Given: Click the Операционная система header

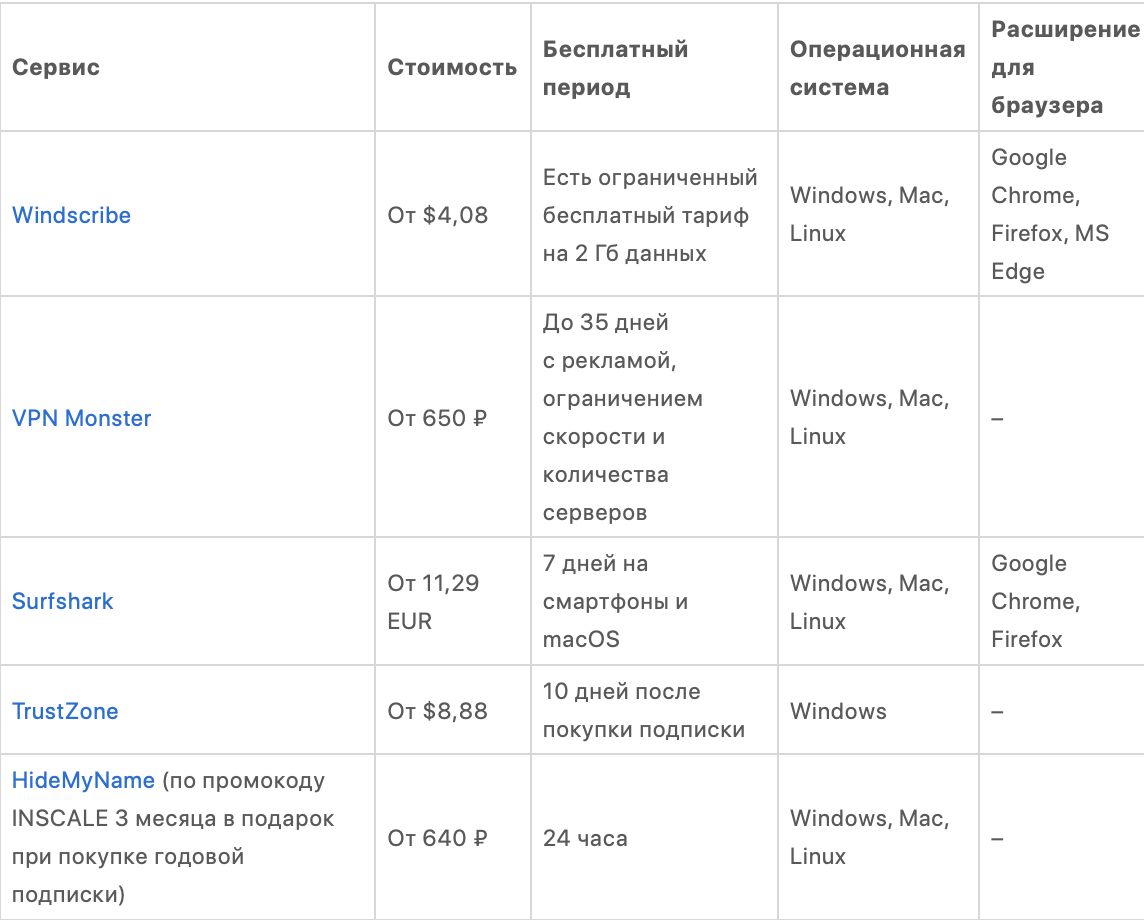Looking at the screenshot, I should click(877, 68).
